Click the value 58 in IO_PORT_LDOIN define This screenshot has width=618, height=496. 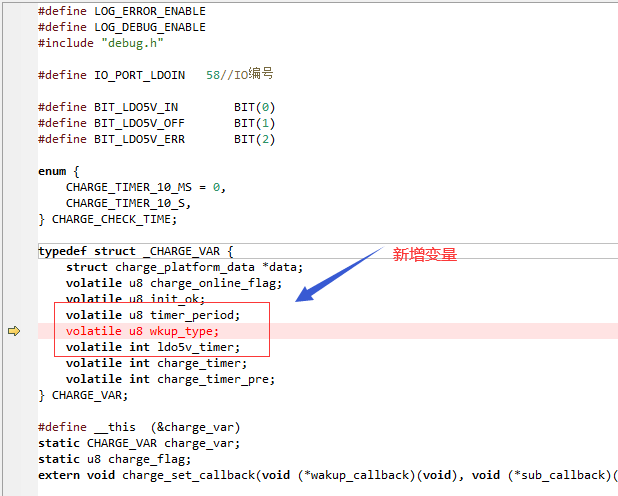click(213, 75)
